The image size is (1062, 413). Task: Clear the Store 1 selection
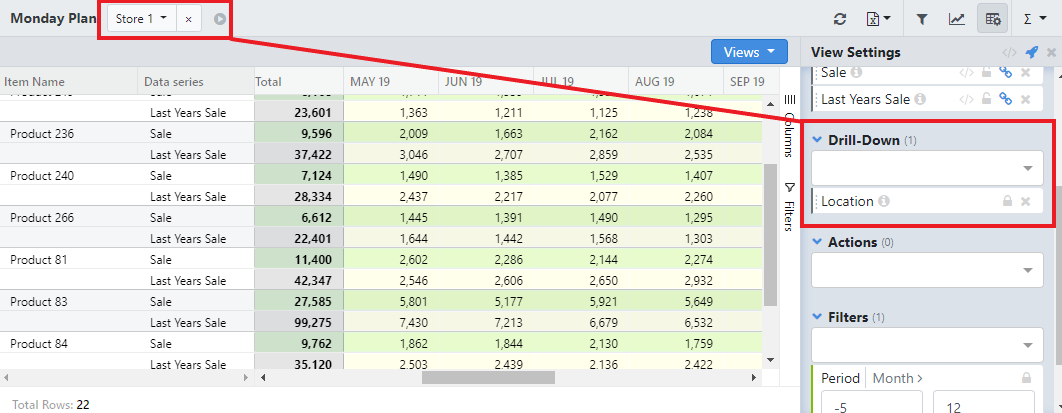coord(188,19)
